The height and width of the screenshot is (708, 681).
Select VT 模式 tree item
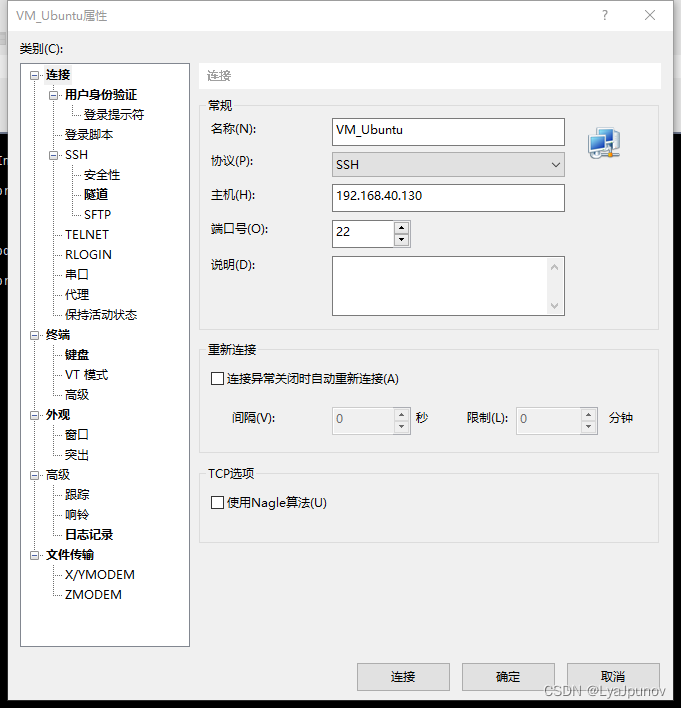pyautogui.click(x=87, y=375)
